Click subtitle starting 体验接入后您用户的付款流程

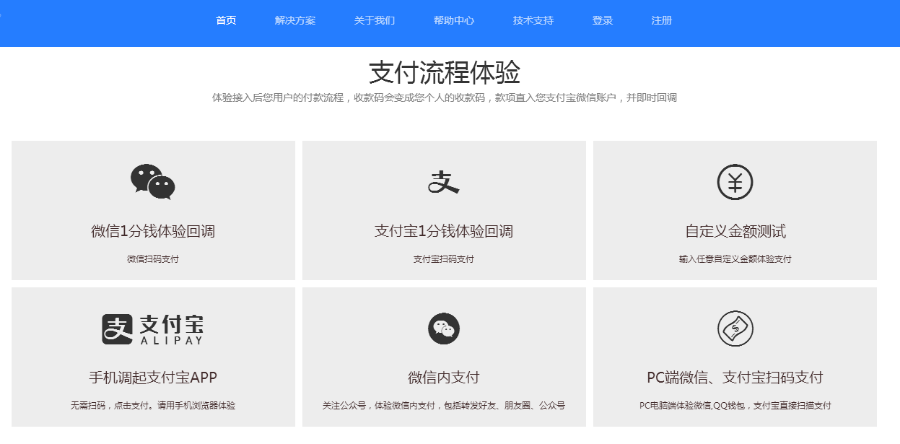[x=444, y=98]
